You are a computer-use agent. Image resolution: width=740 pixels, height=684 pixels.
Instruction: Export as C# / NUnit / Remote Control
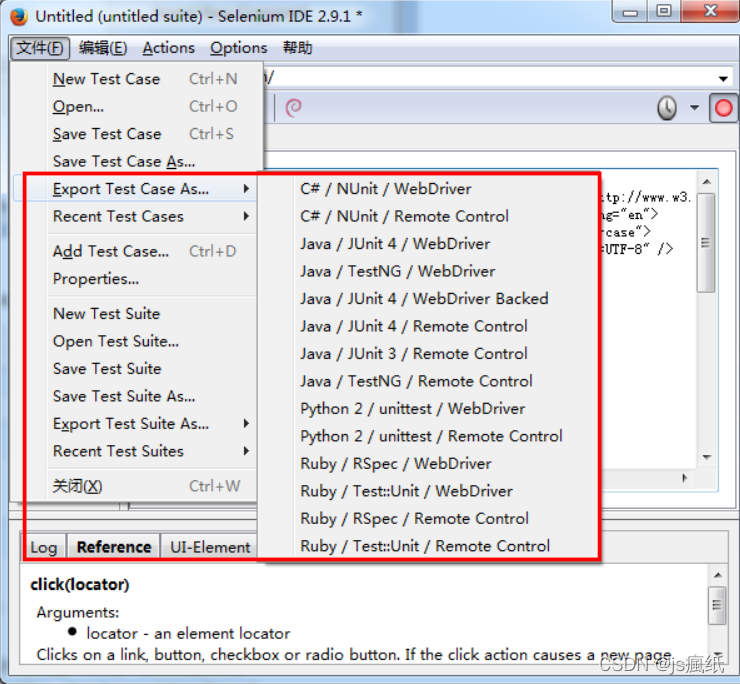429,216
